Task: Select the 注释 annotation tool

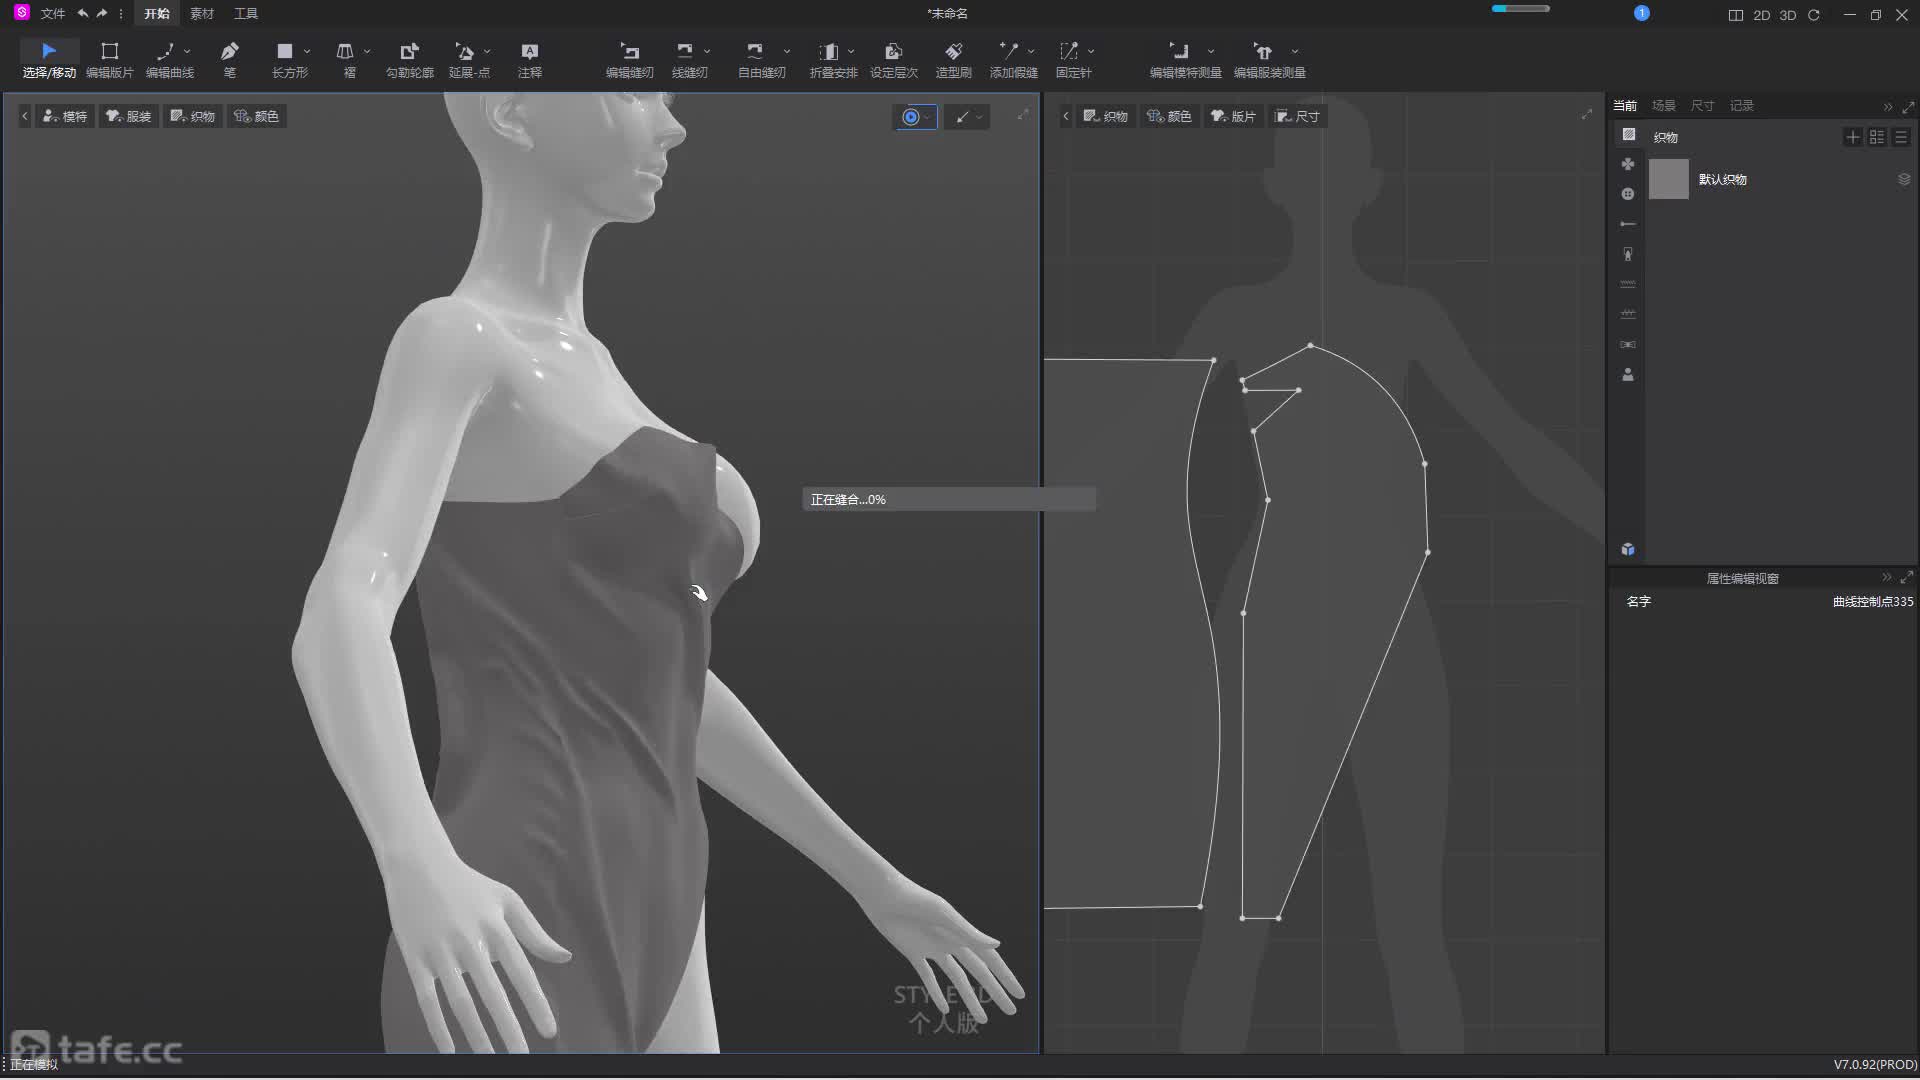Action: [x=529, y=58]
